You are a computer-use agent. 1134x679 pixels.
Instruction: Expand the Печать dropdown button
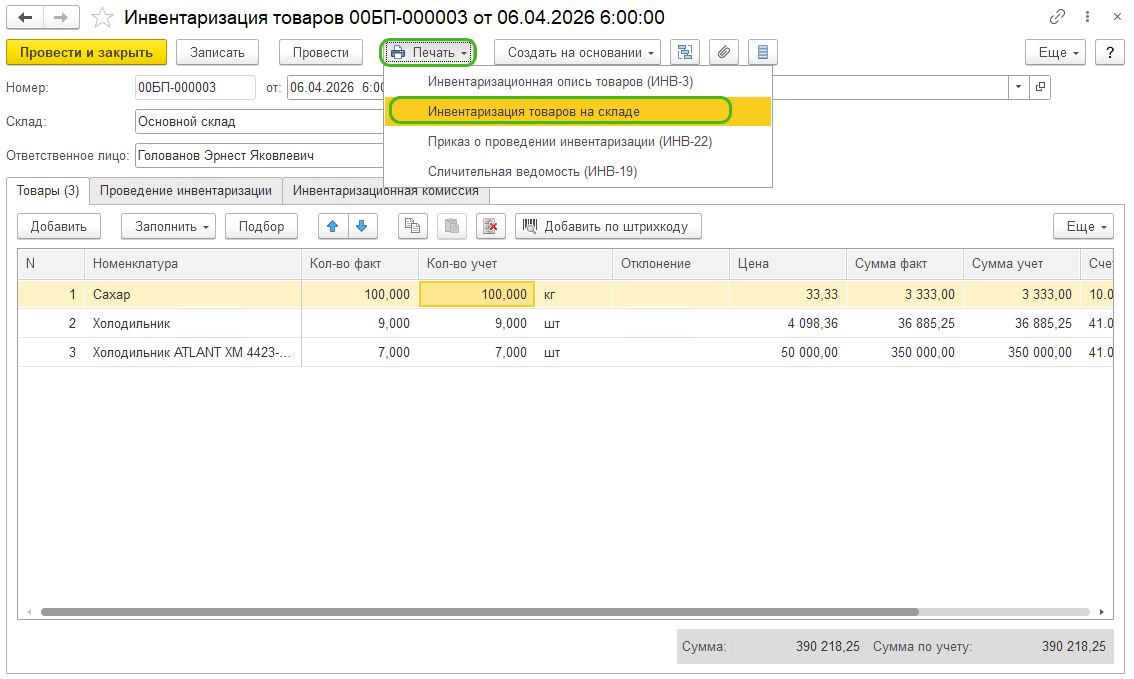pyautogui.click(x=428, y=52)
